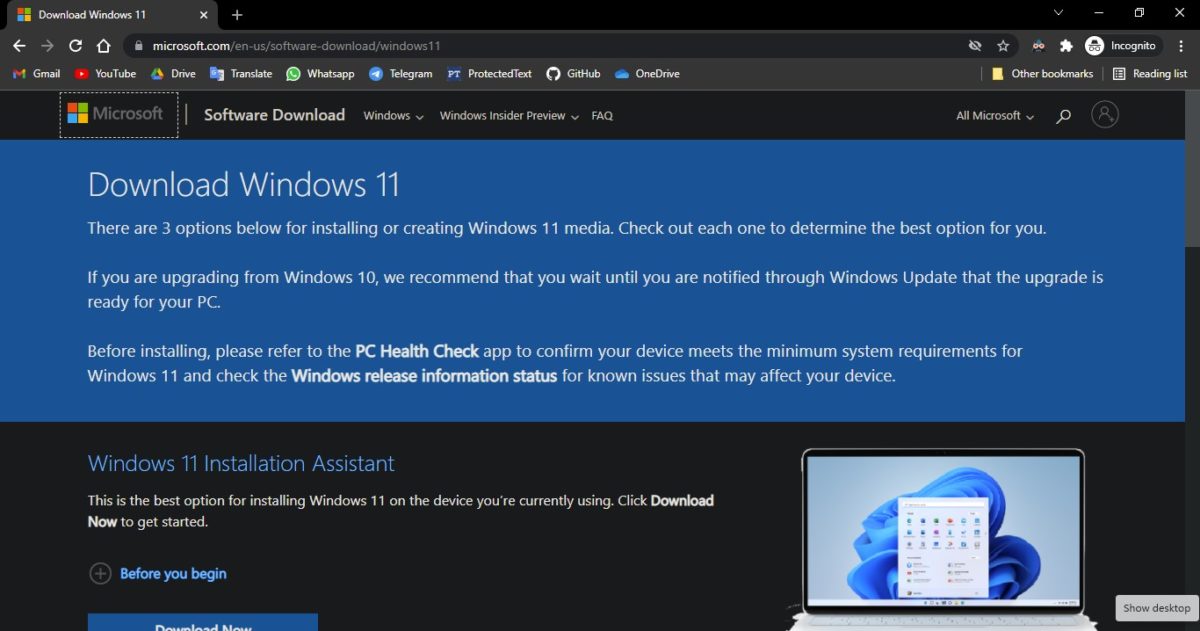Screen dimensions: 1200x631
Task: Open the browser home page icon
Action: click(x=103, y=46)
